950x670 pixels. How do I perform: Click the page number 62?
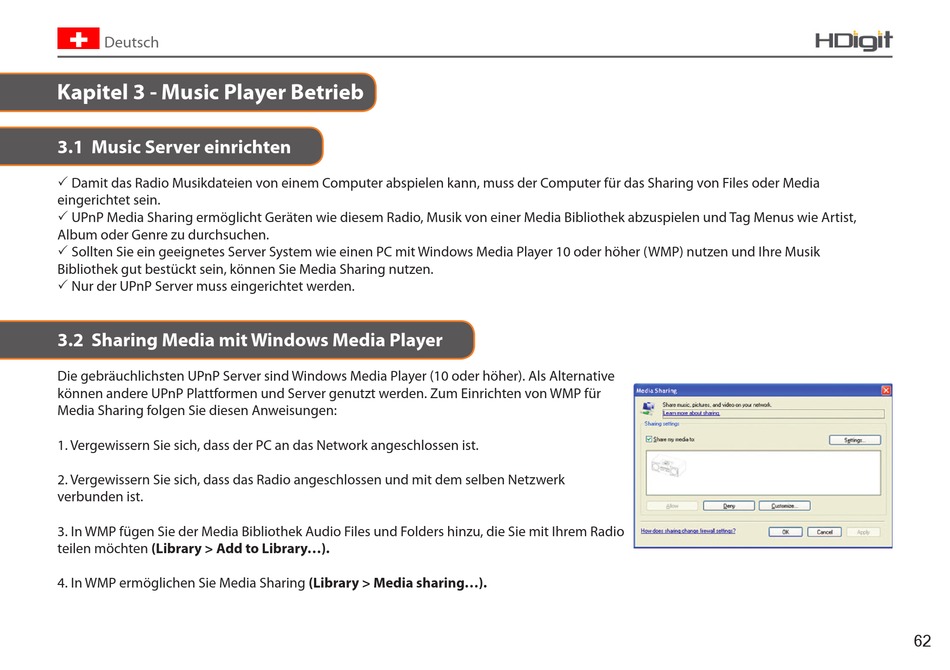click(x=922, y=641)
